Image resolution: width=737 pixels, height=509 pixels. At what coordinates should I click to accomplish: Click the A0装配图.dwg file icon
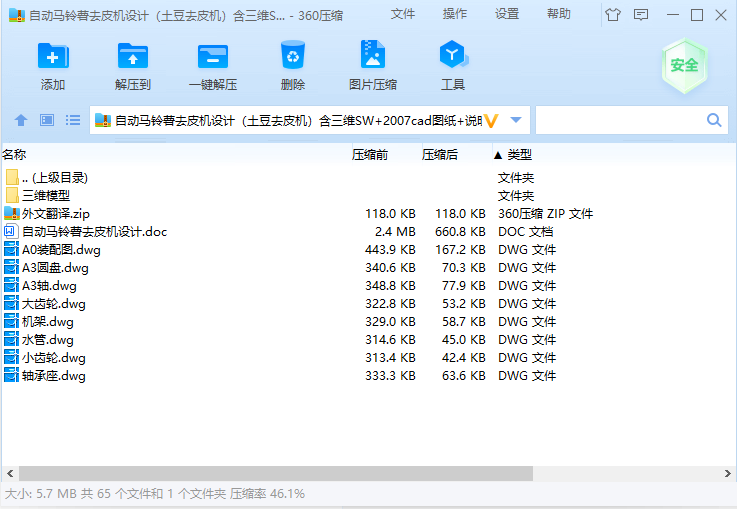point(11,250)
